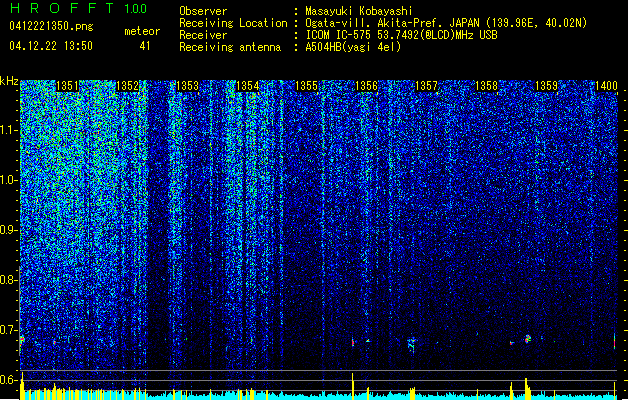629x400 pixels.
Task: Select observer name Masayuki Kobayashi
Action: pos(359,11)
